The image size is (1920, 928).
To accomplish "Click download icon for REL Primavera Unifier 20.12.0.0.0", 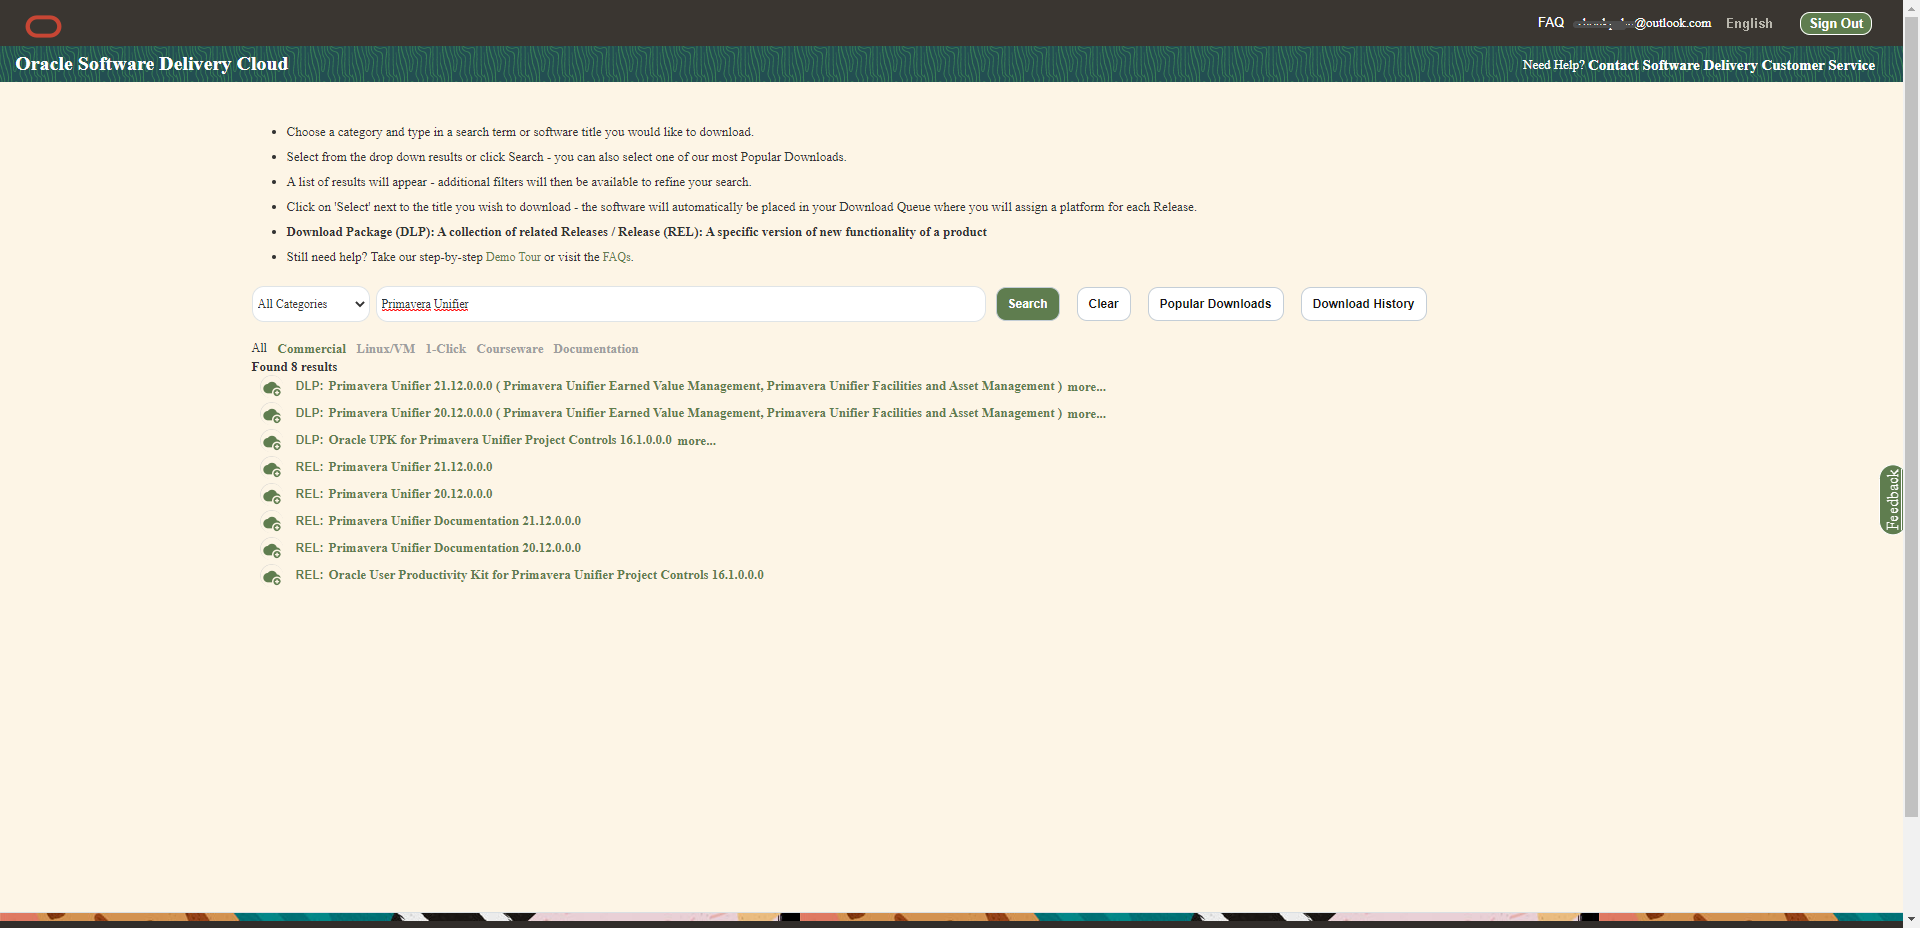I will coord(271,496).
